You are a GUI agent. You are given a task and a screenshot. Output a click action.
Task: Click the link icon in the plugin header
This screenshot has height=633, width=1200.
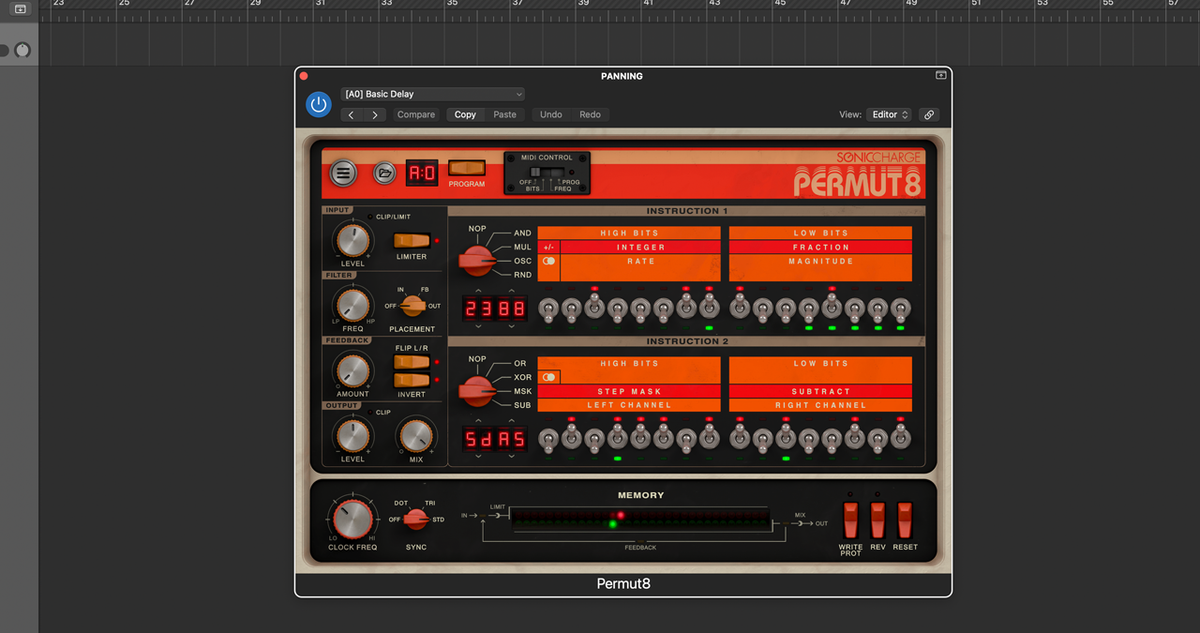tap(928, 114)
